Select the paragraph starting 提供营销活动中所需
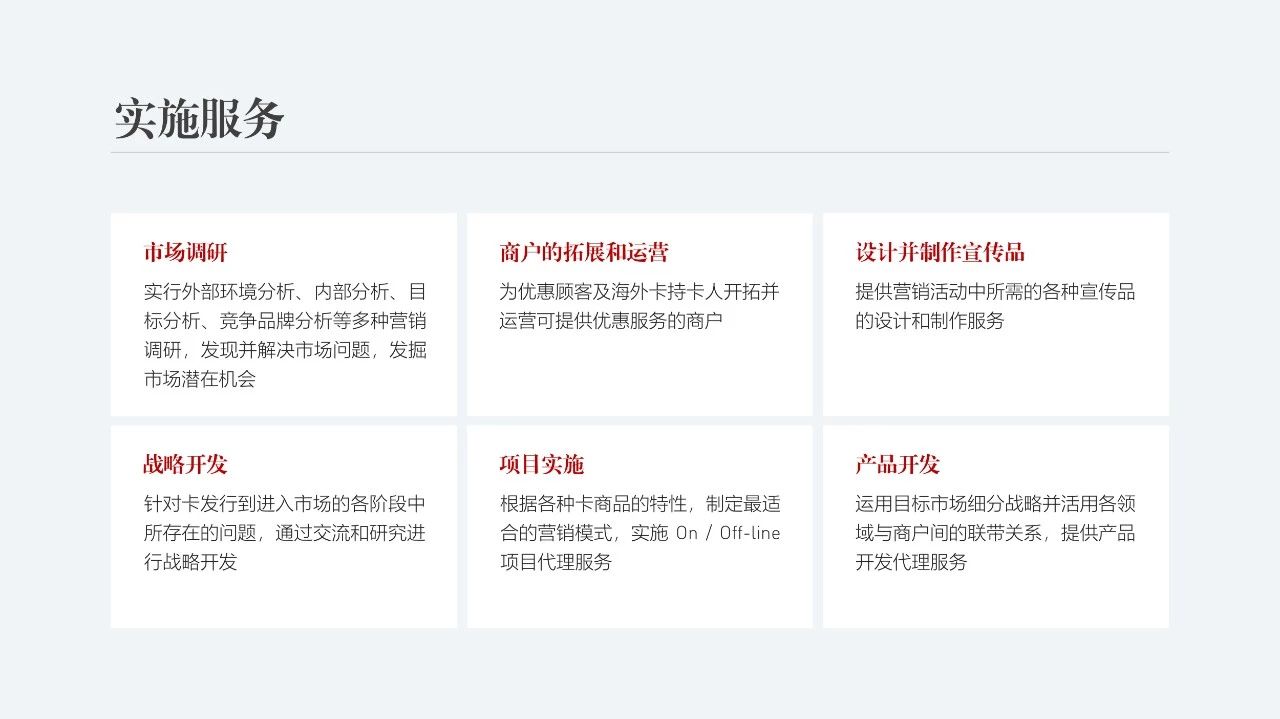This screenshot has width=1280, height=719. (x=995, y=307)
